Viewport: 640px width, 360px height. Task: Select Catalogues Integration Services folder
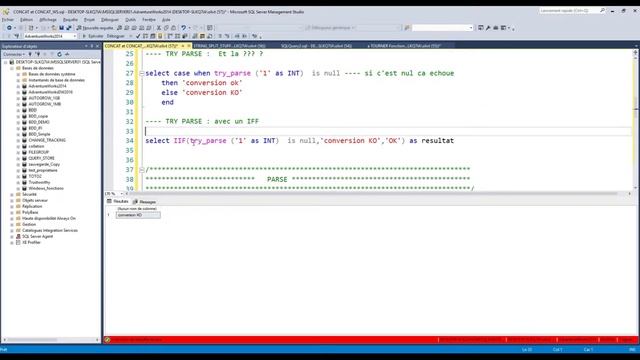pyautogui.click(x=50, y=230)
